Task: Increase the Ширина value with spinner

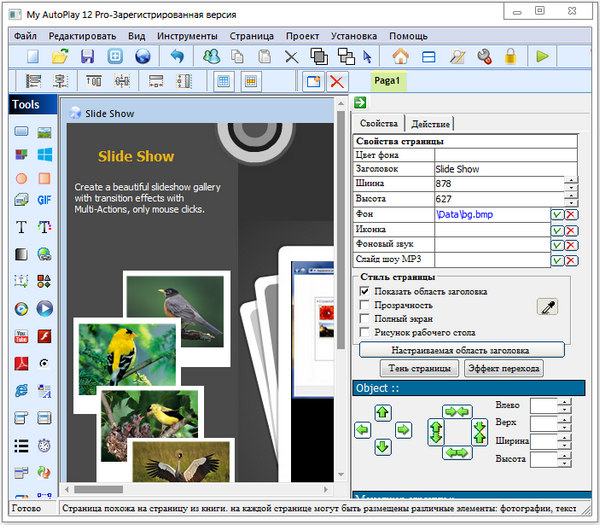Action: click(x=571, y=180)
